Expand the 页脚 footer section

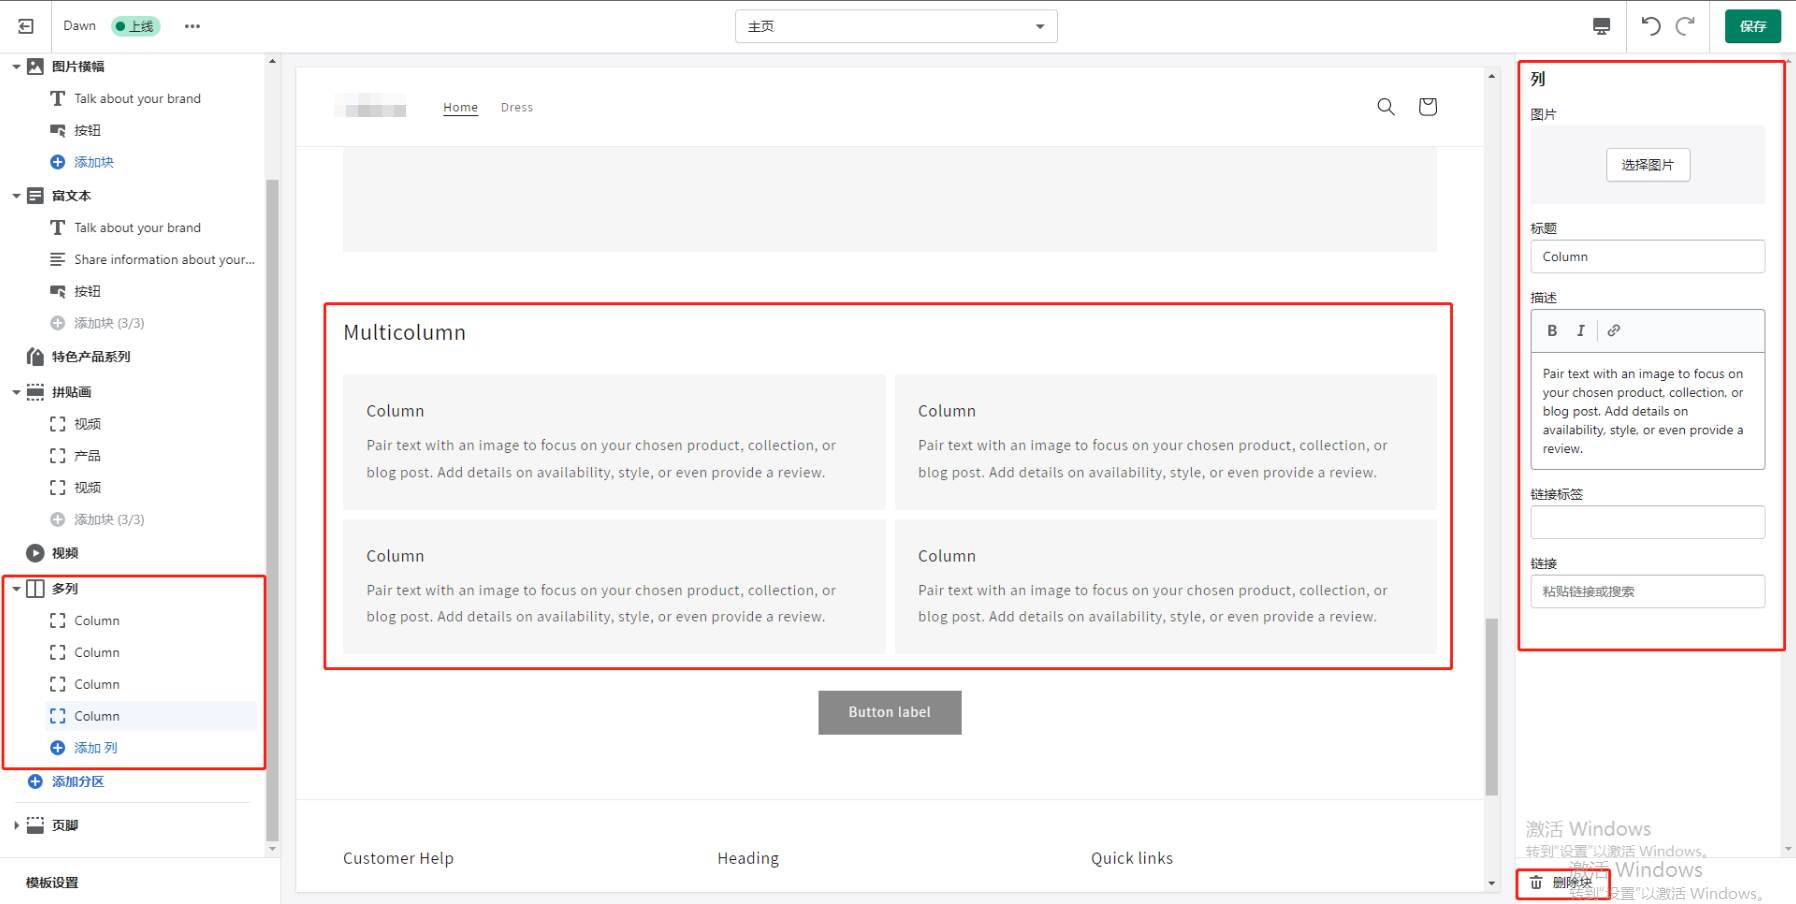(x=16, y=825)
